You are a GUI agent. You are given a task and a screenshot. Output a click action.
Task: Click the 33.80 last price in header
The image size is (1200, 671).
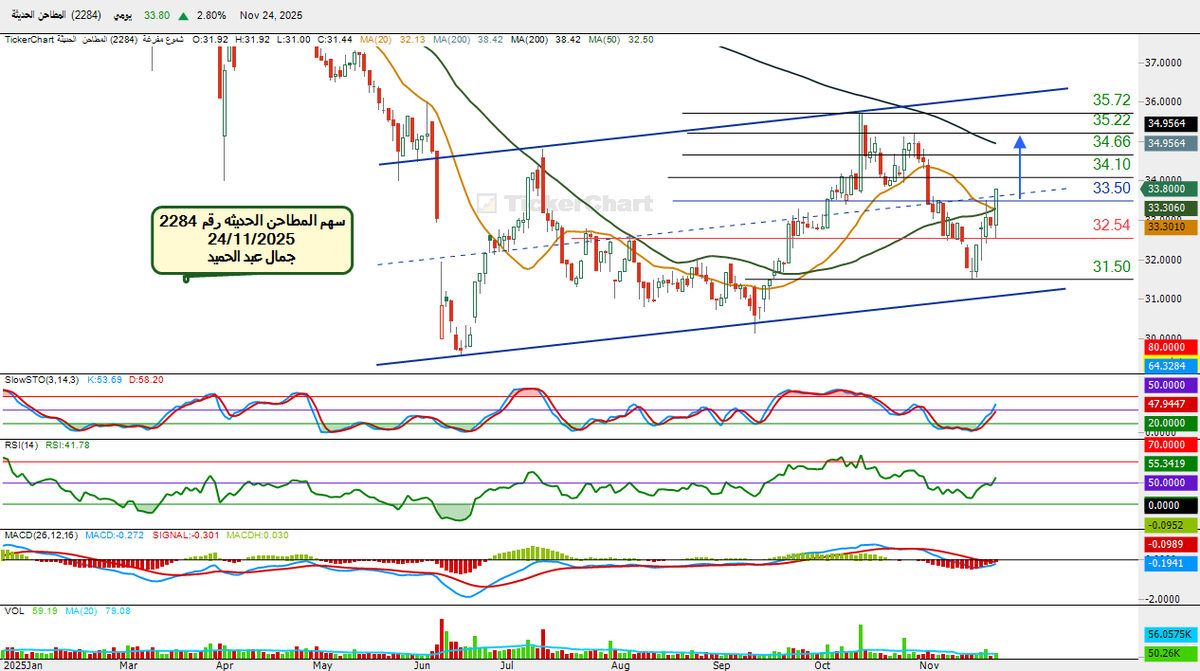(156, 15)
